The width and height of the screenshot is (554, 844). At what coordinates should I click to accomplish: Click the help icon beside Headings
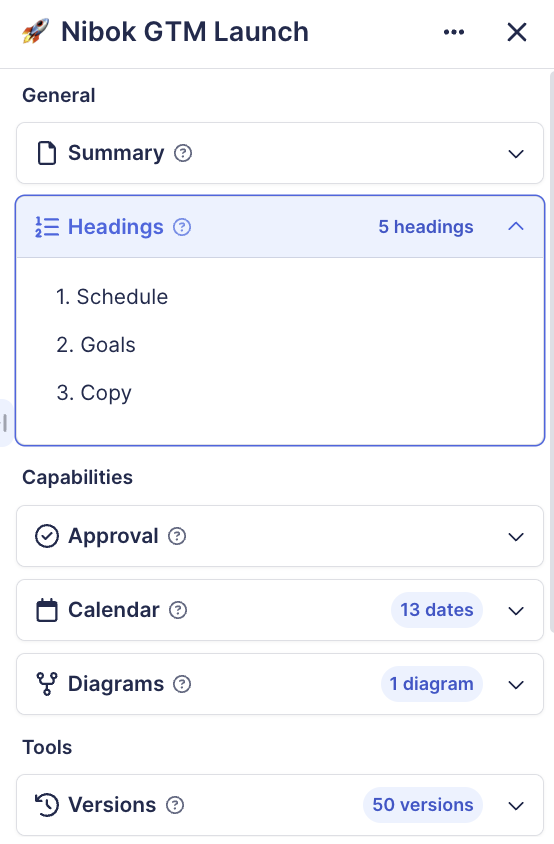pyautogui.click(x=182, y=227)
